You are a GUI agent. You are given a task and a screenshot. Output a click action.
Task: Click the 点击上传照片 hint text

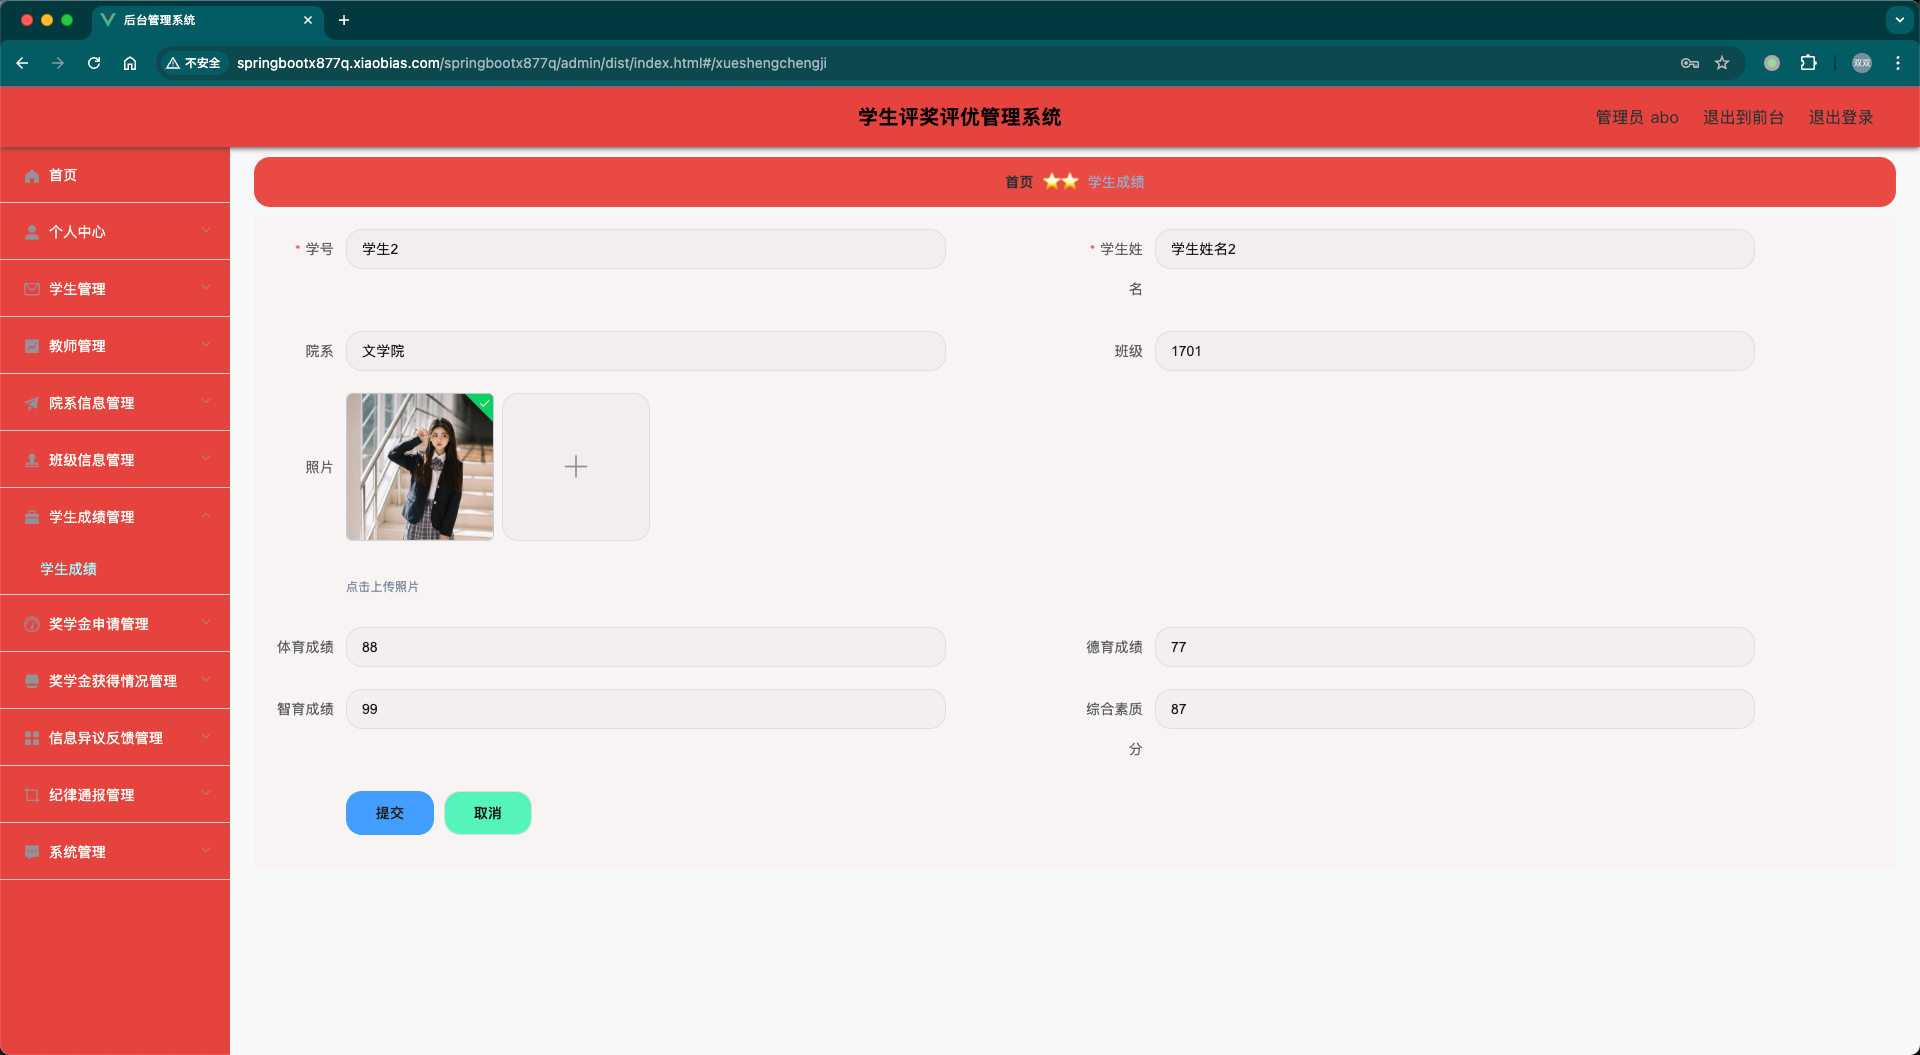tap(382, 587)
